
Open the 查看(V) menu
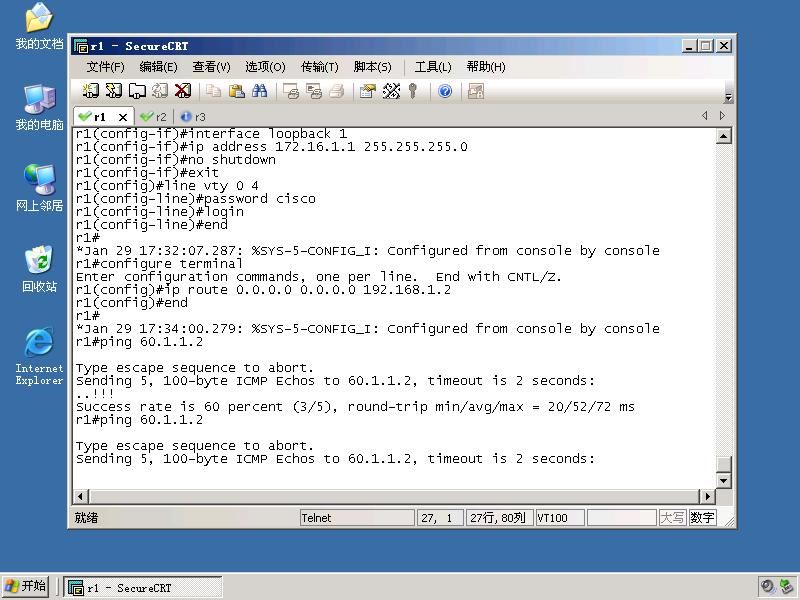(x=211, y=67)
